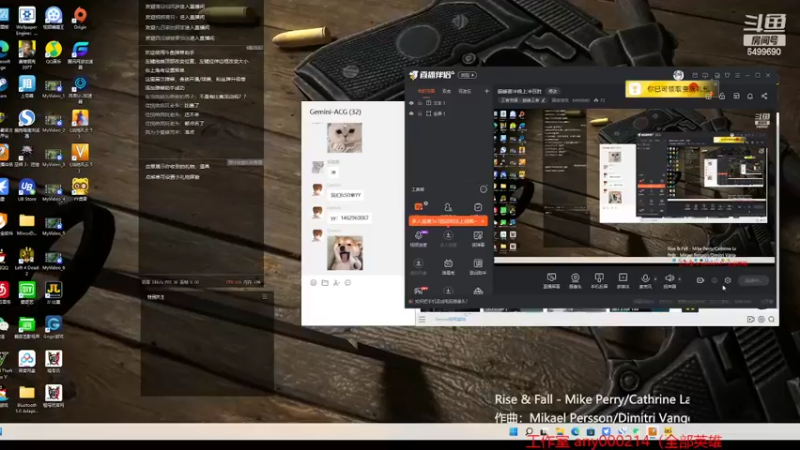The width and height of the screenshot is (800, 450).
Task: Click the bell notification icon above preview
Action: coord(750,96)
